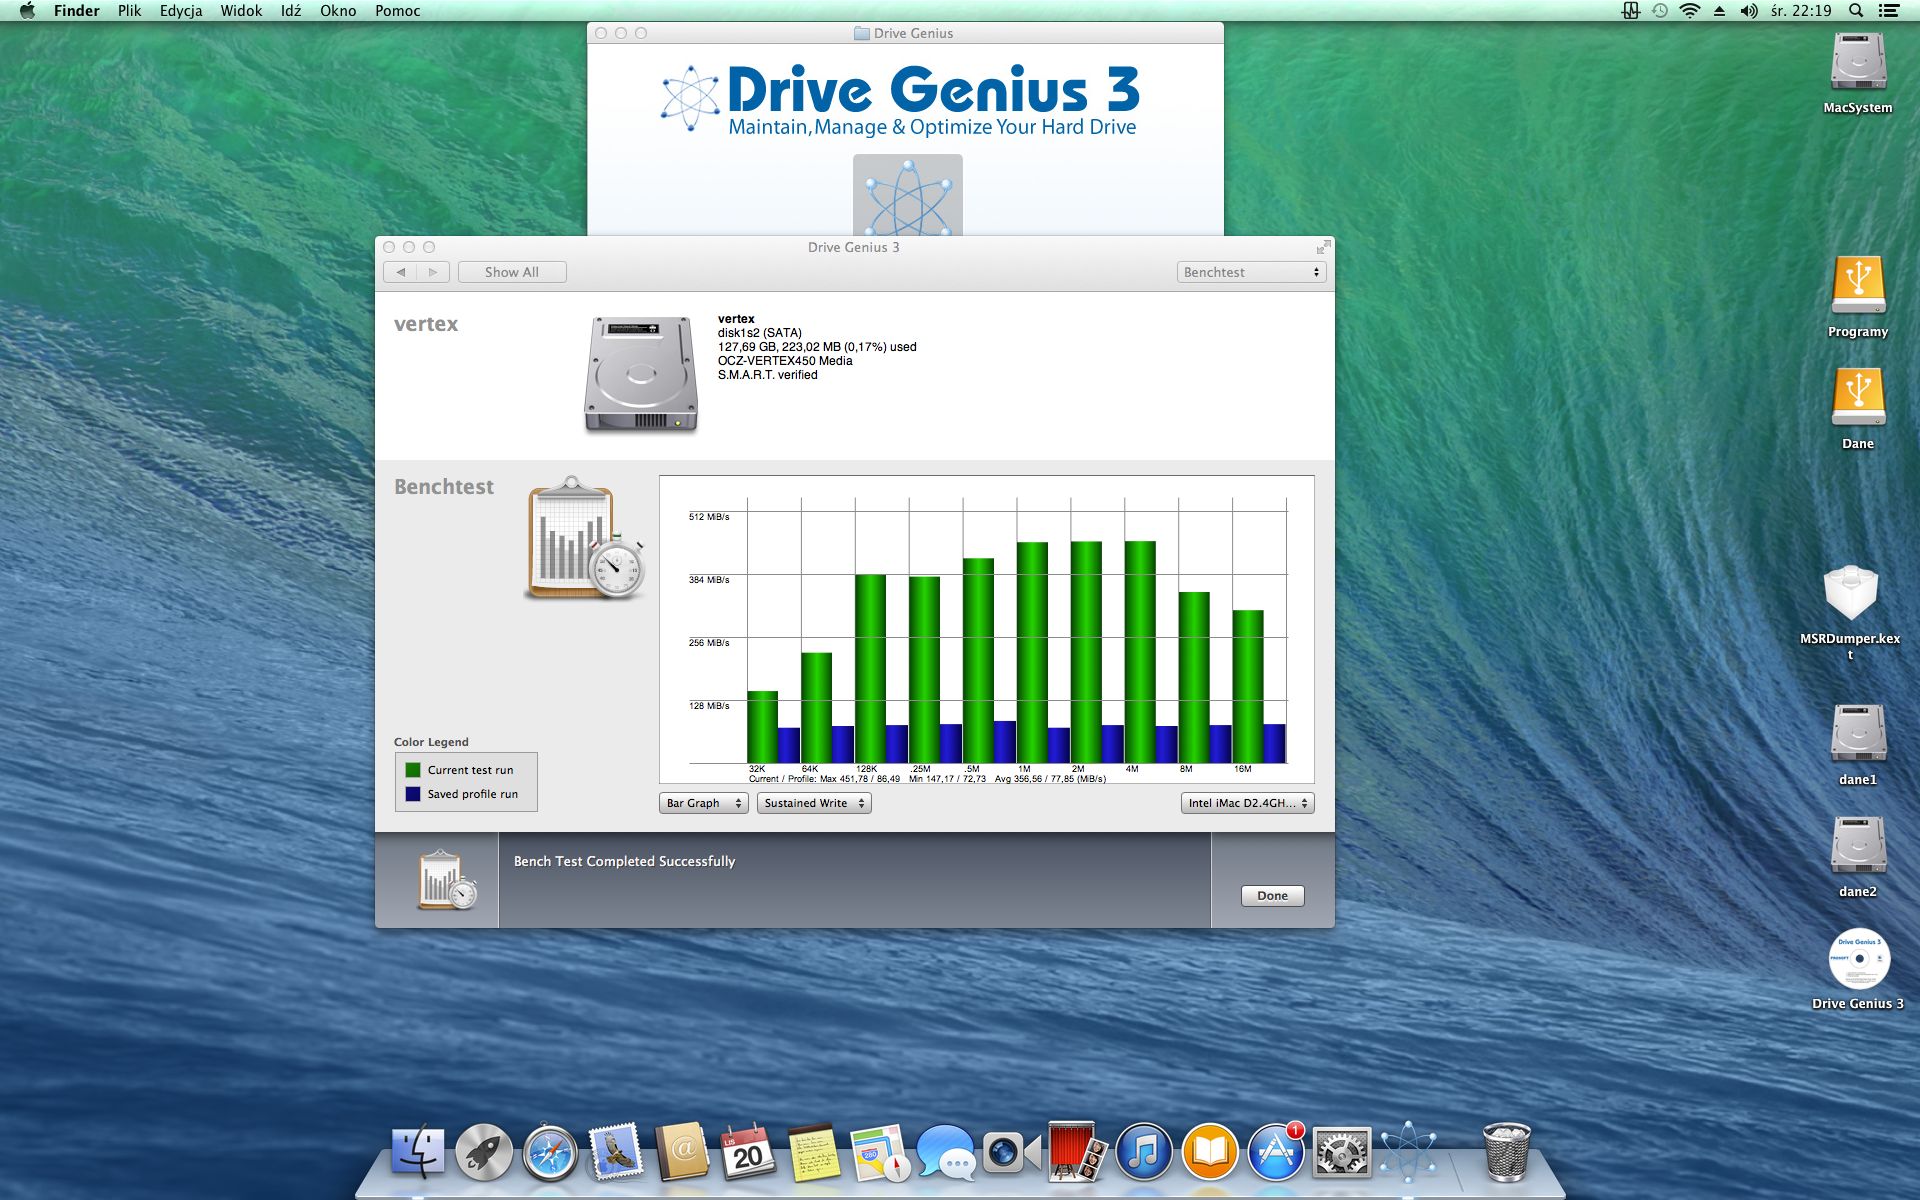
Task: Open Launchpad from the Dock
Action: point(483,1152)
